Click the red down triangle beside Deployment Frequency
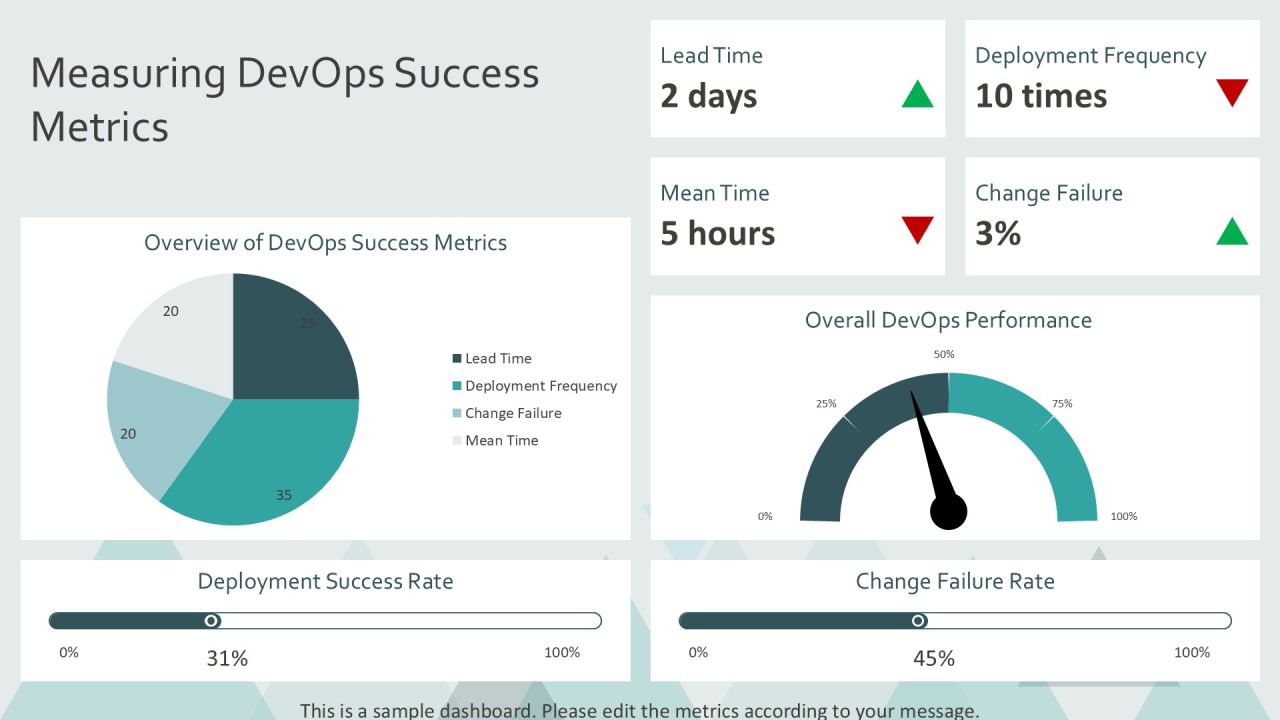The height and width of the screenshot is (720, 1280). coord(1232,94)
